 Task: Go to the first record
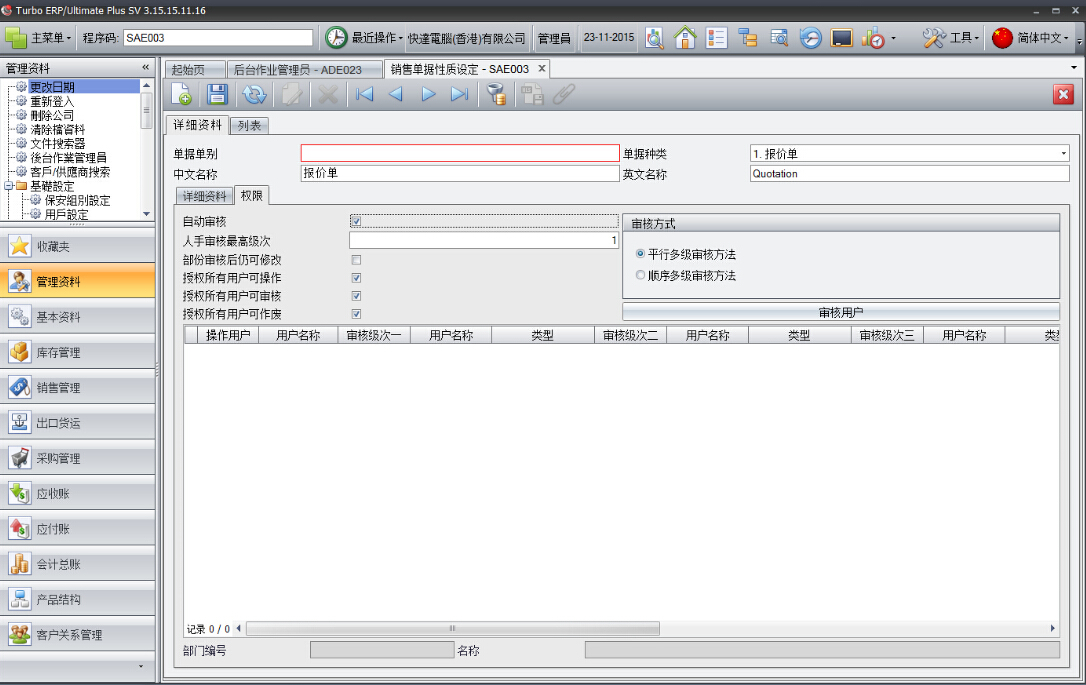365,94
